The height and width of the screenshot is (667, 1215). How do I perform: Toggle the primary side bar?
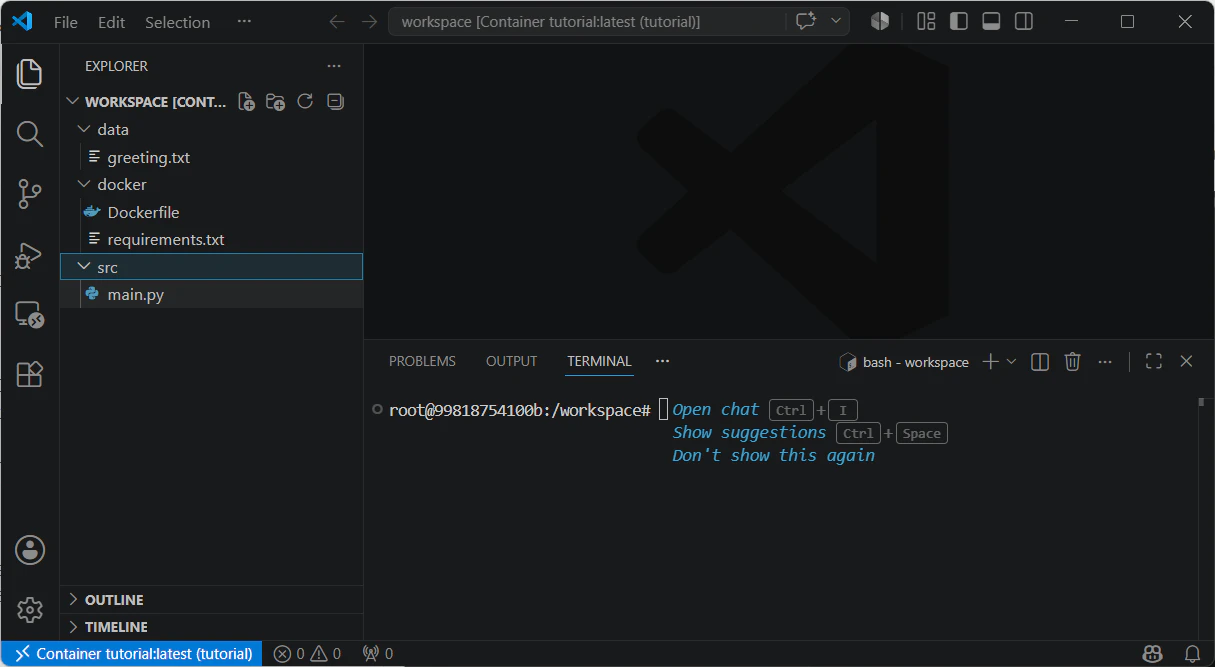[958, 21]
